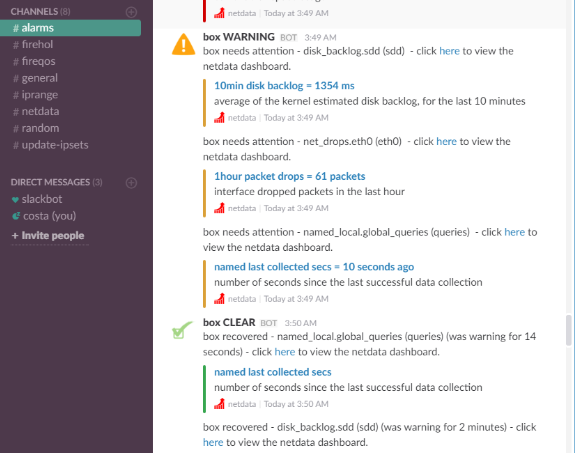This screenshot has height=453, width=575.
Task: Click the BOT badge next to box WARNING
Action: tap(289, 38)
